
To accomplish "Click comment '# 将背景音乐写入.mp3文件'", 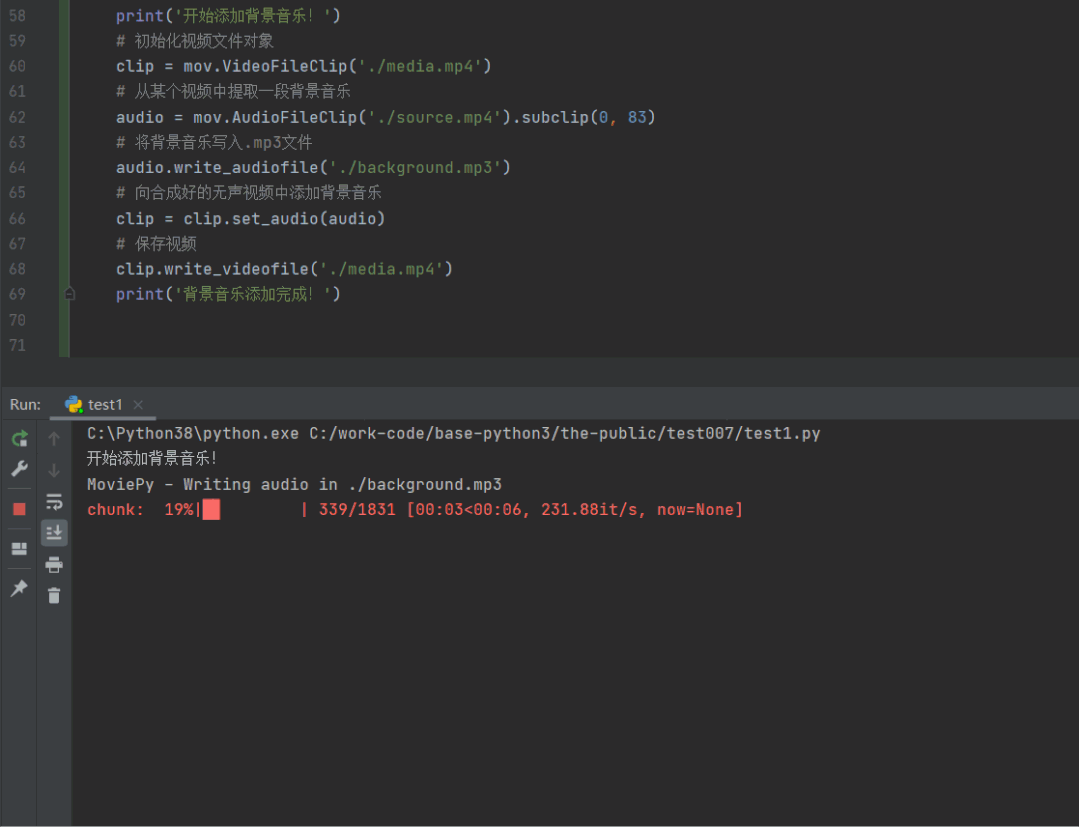I will [x=214, y=142].
